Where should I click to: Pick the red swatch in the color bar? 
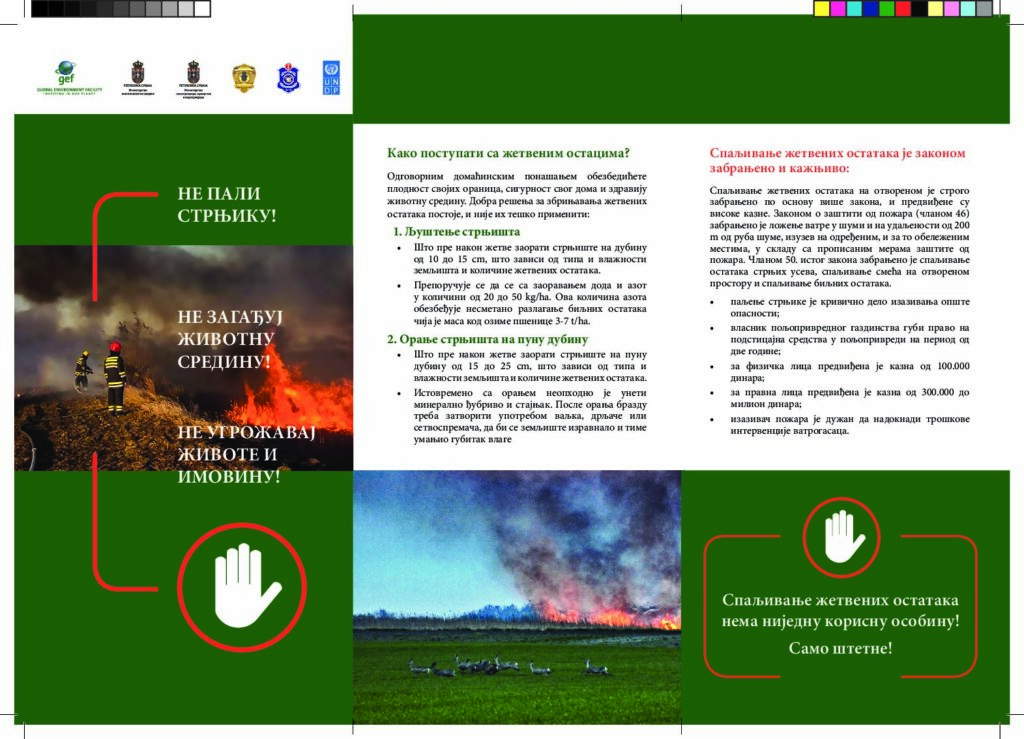pos(903,8)
